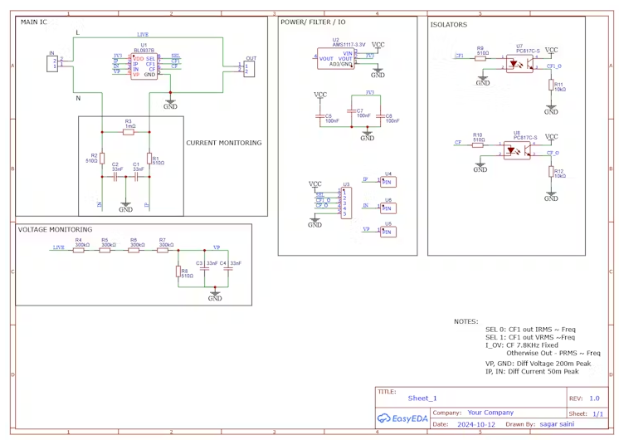Viewport: 620px width, 440px height.
Task: Click the EasyEDA logo in title block
Action: (403, 418)
